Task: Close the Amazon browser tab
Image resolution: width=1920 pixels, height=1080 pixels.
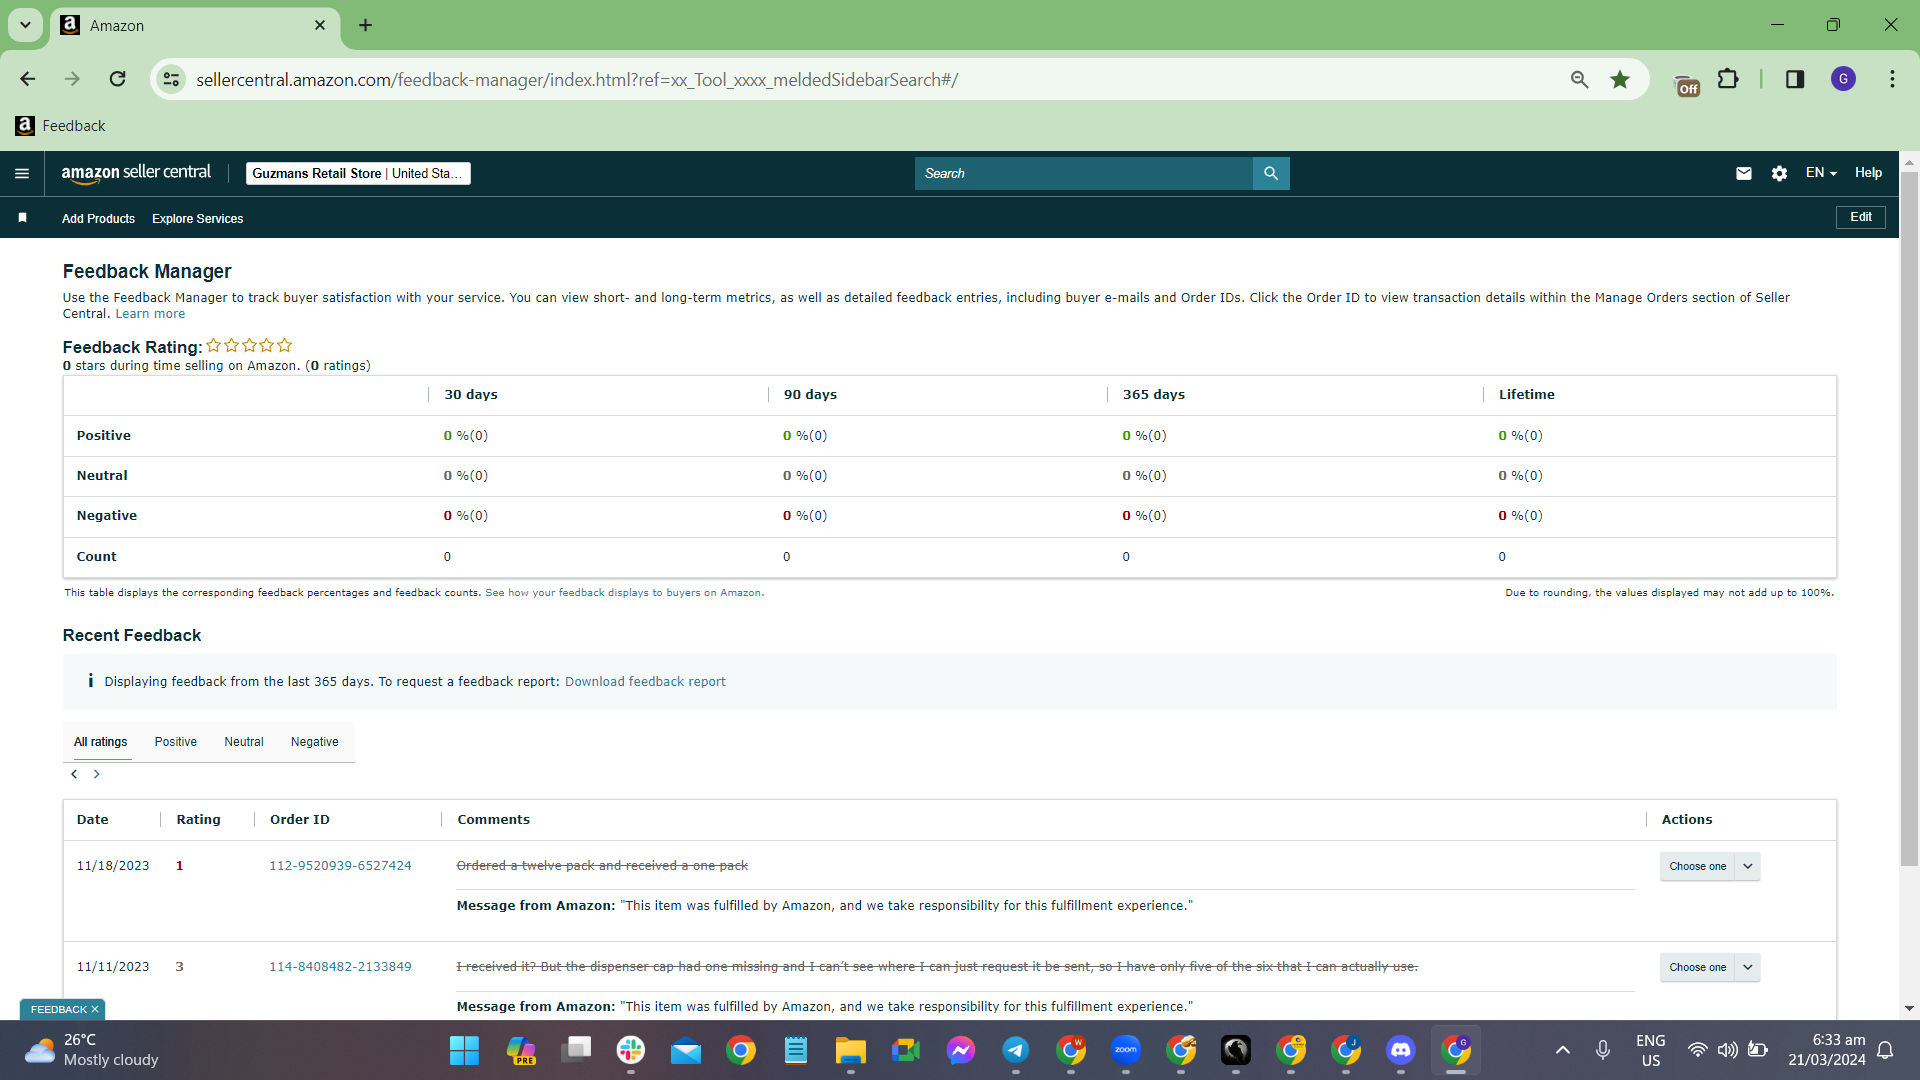Action: (320, 25)
